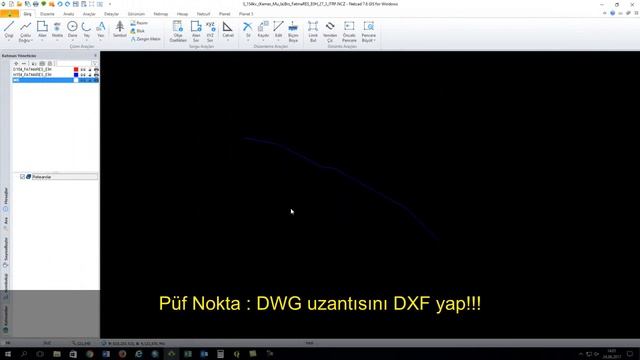Viewport: 640px width, 360px height.
Task: Toggle visibility of the highlighted layer row
Action: click(83, 80)
